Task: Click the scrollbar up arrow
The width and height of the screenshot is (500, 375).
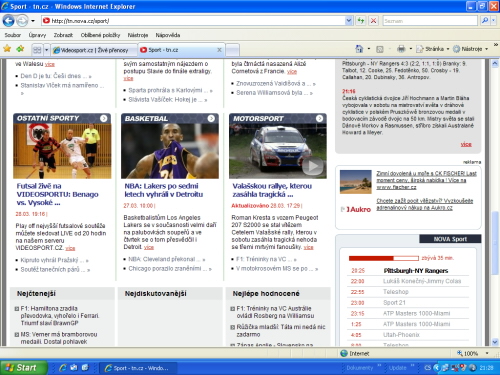Action: tap(495, 63)
